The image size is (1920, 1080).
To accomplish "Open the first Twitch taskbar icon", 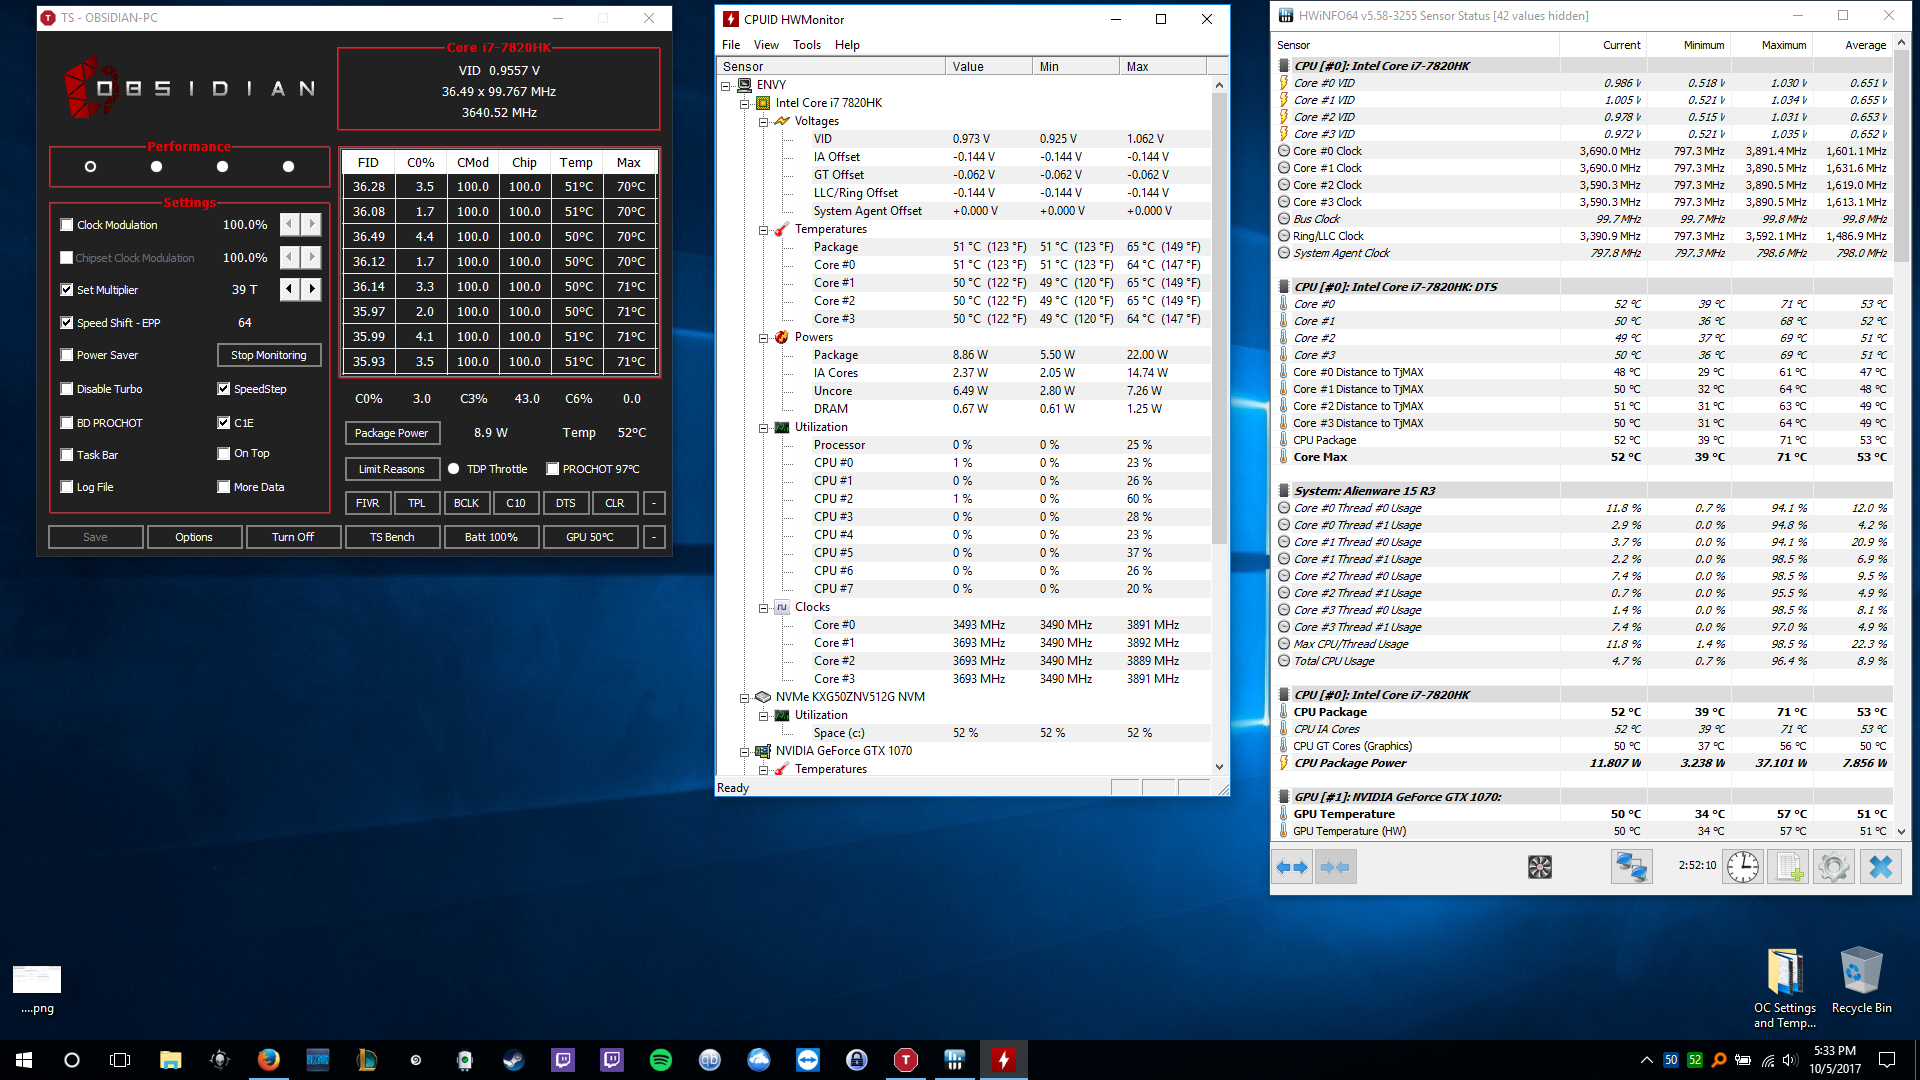I will [562, 1060].
